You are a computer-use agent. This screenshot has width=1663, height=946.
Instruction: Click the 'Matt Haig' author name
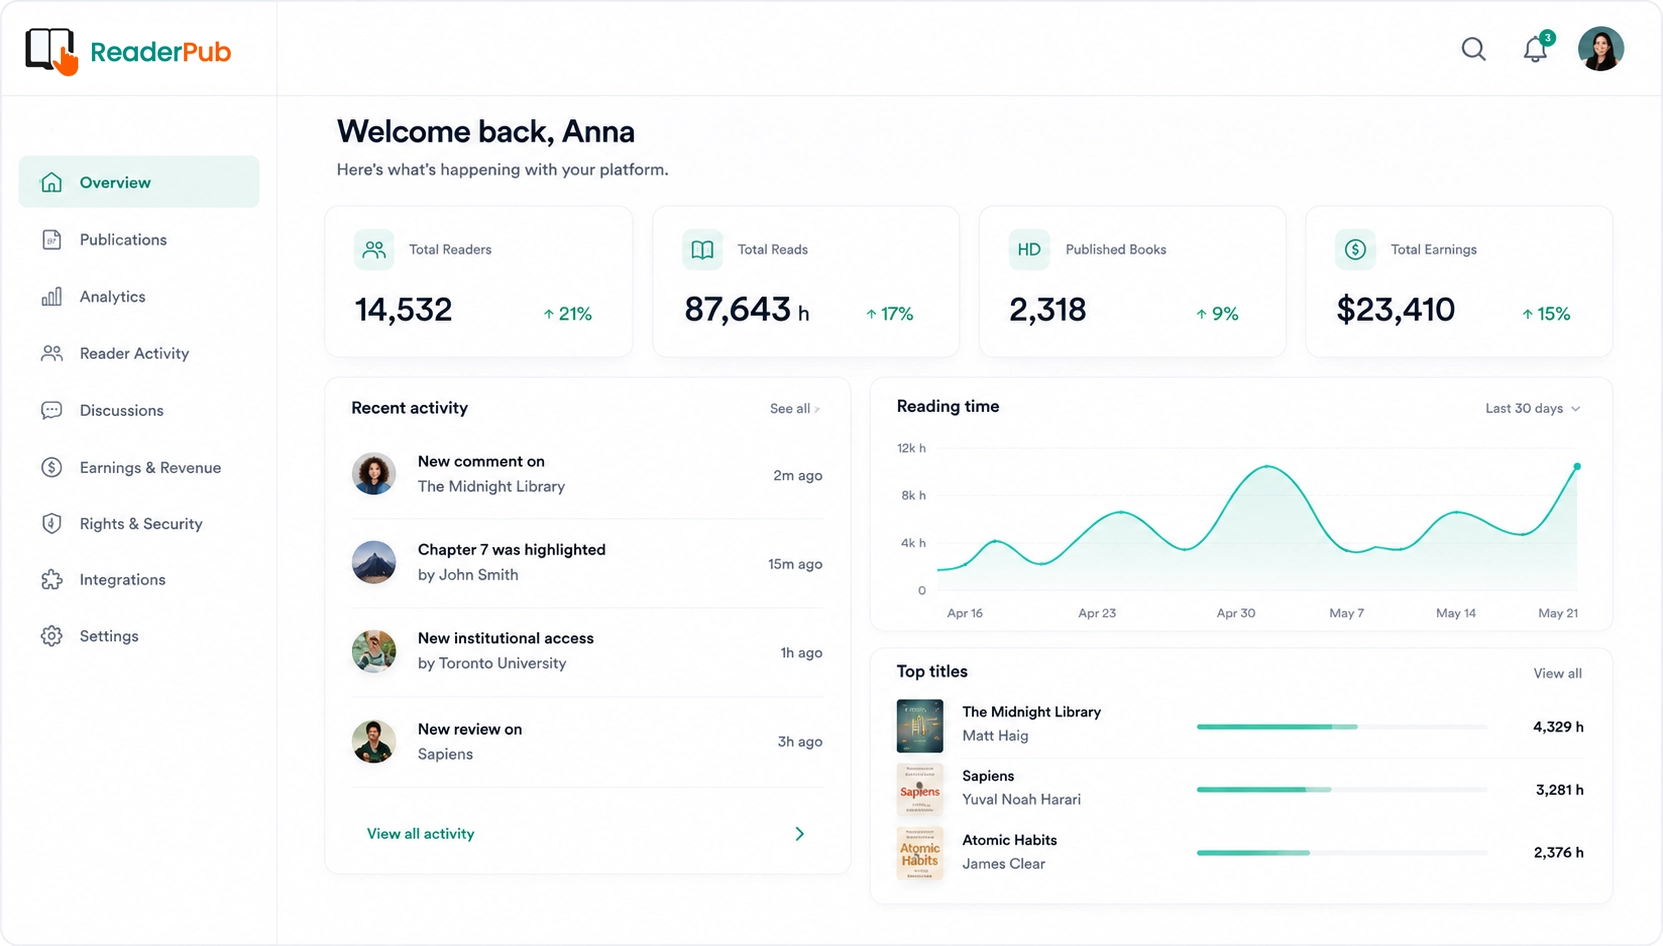(995, 736)
